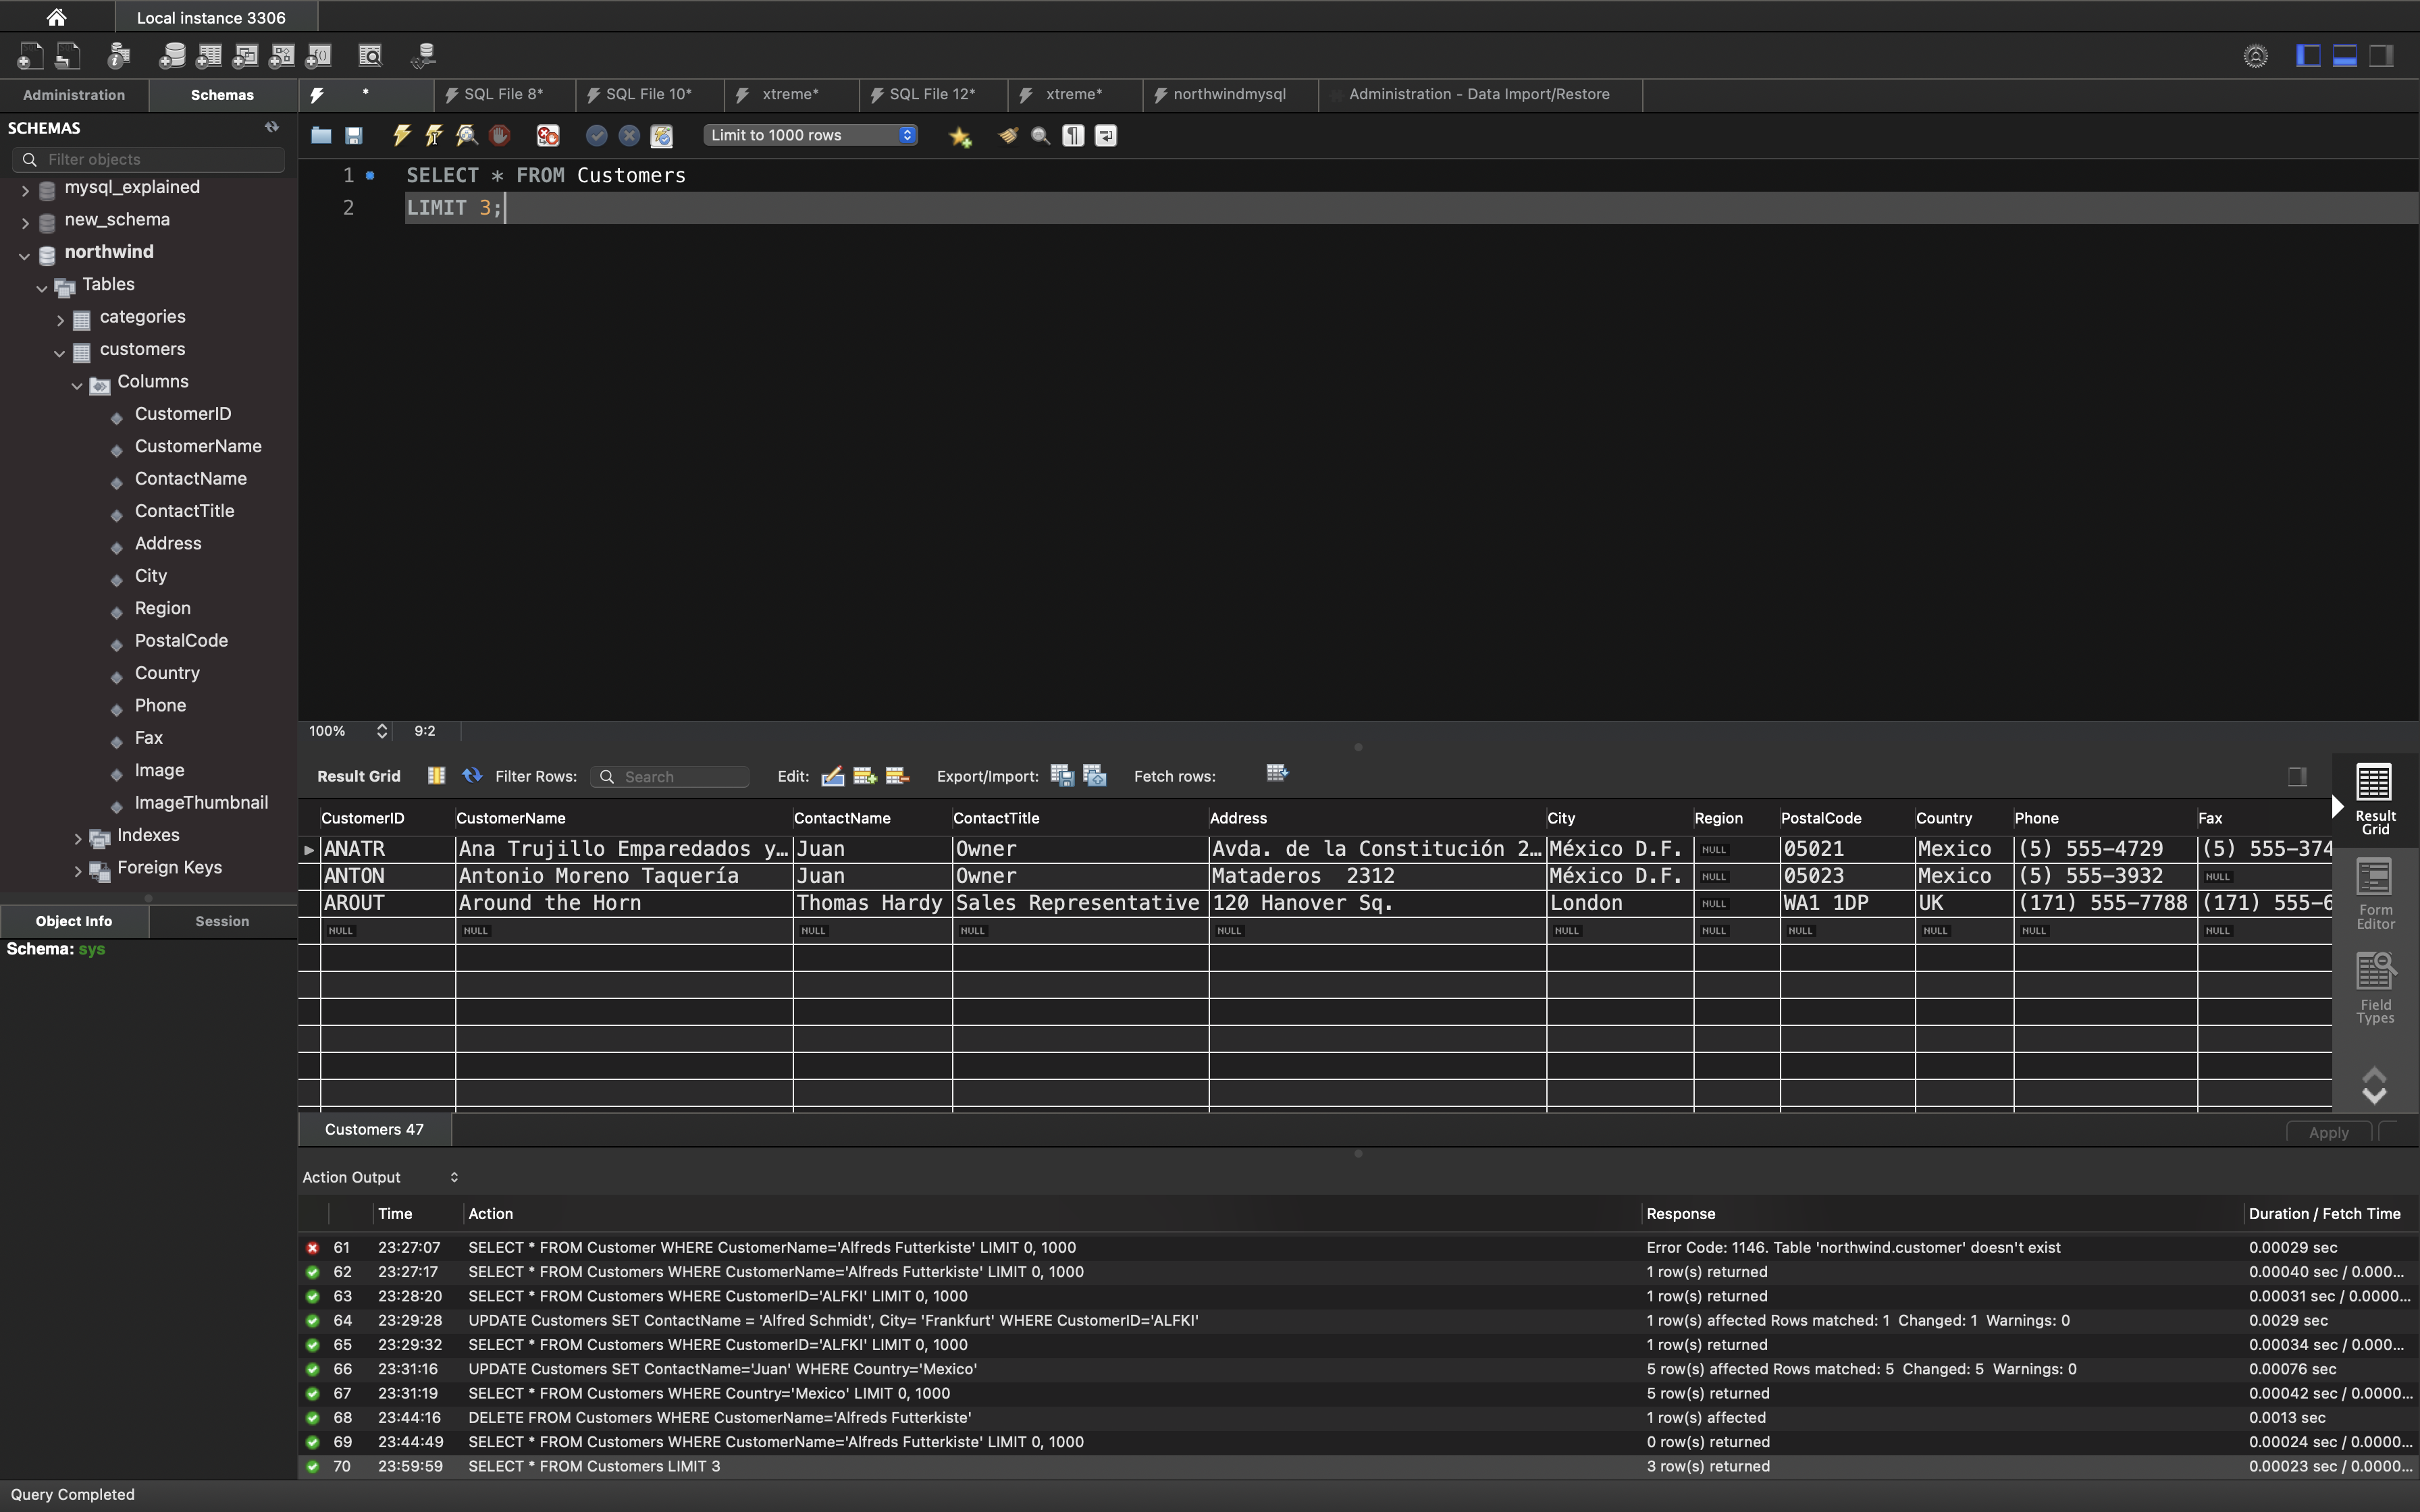The image size is (2420, 1512).
Task: Click the Beautify query broom icon
Action: pyautogui.click(x=1008, y=135)
